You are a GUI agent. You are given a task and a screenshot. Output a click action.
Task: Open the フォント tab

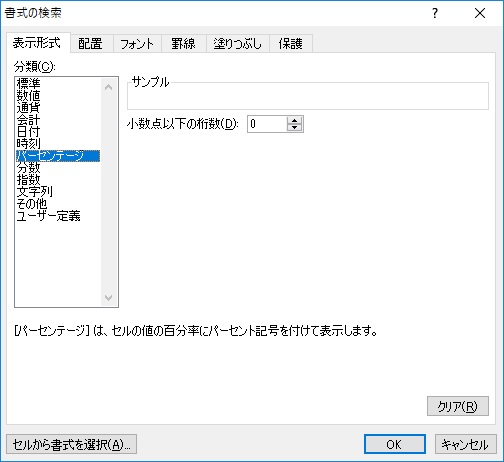pos(137,44)
